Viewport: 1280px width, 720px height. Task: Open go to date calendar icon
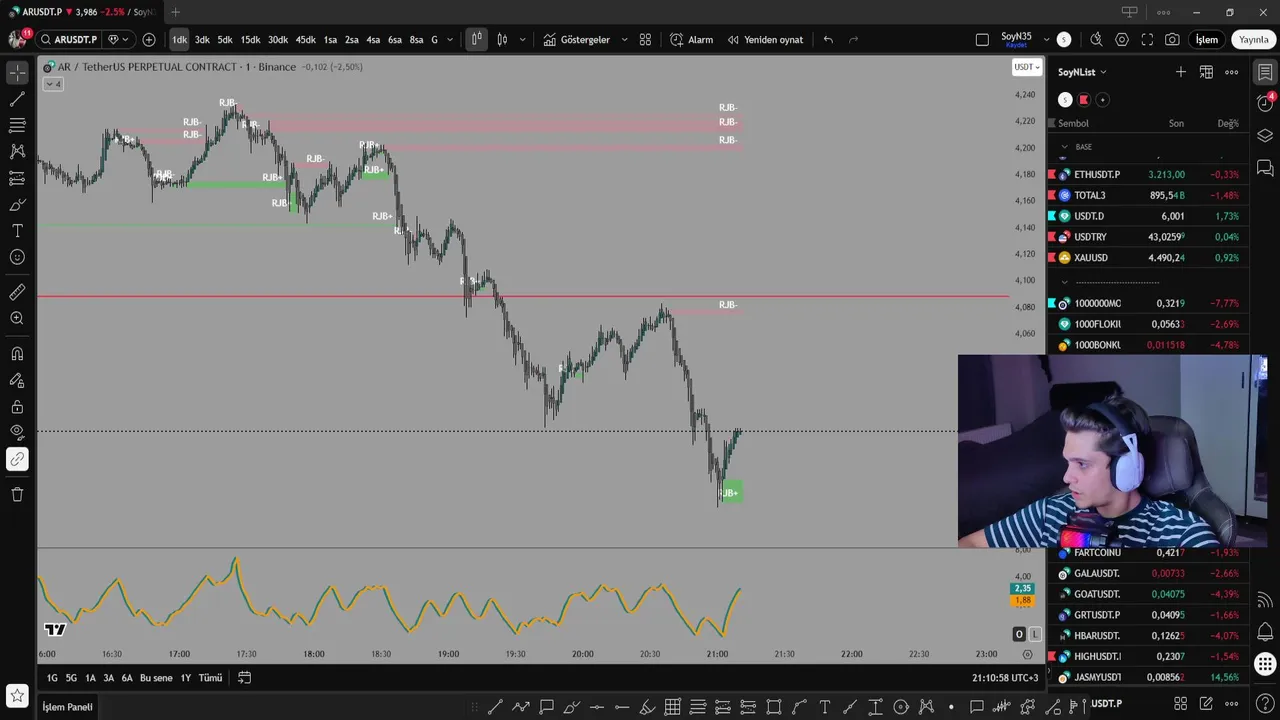(244, 678)
